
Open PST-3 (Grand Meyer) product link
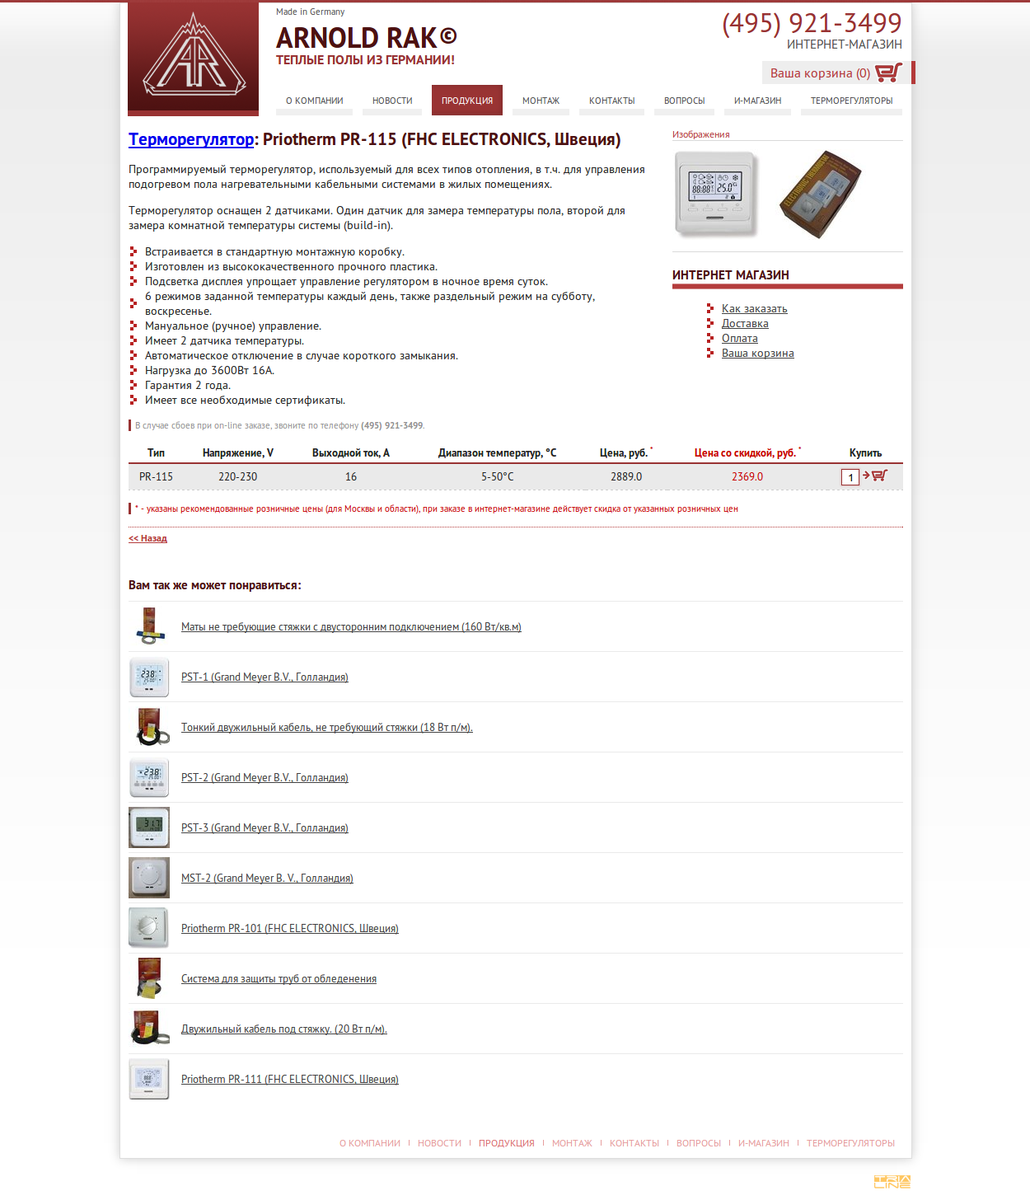(264, 828)
